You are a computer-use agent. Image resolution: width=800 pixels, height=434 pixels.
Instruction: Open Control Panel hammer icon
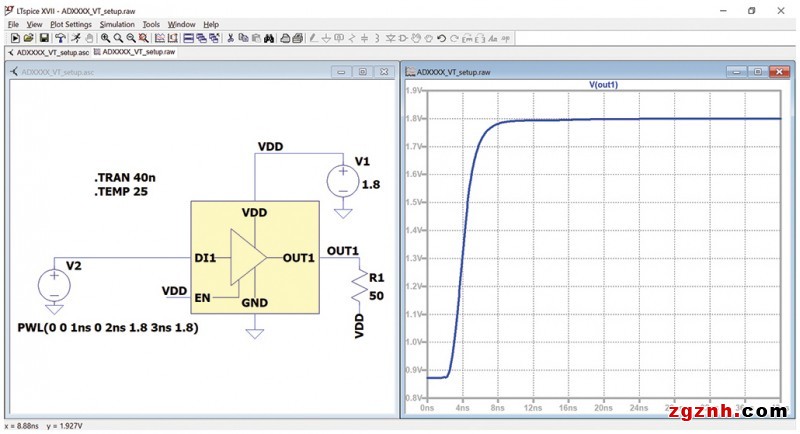[60, 38]
